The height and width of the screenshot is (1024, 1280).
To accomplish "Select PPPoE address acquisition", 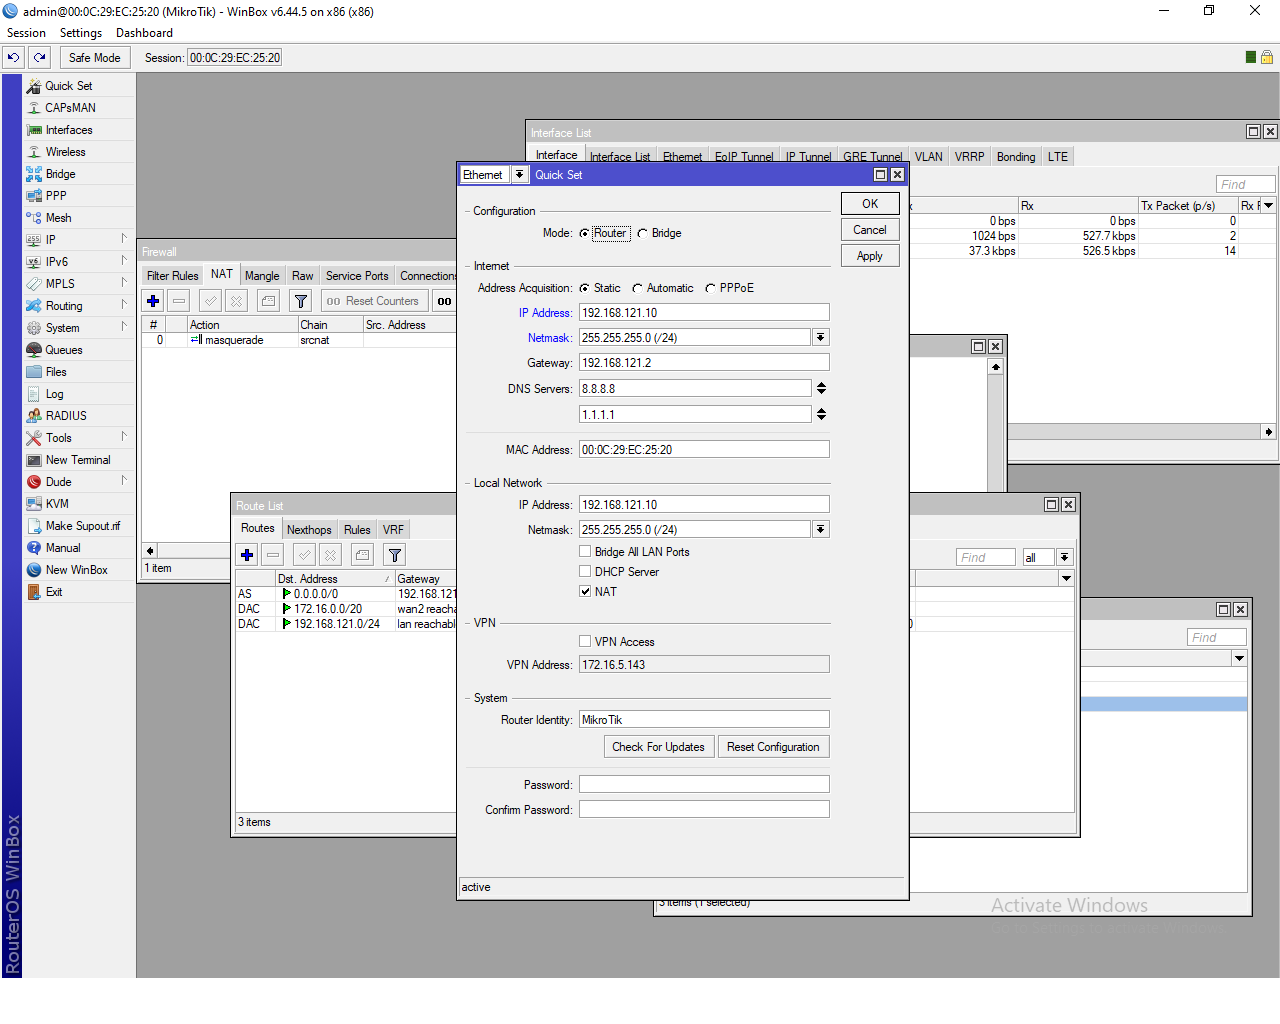I will (710, 289).
